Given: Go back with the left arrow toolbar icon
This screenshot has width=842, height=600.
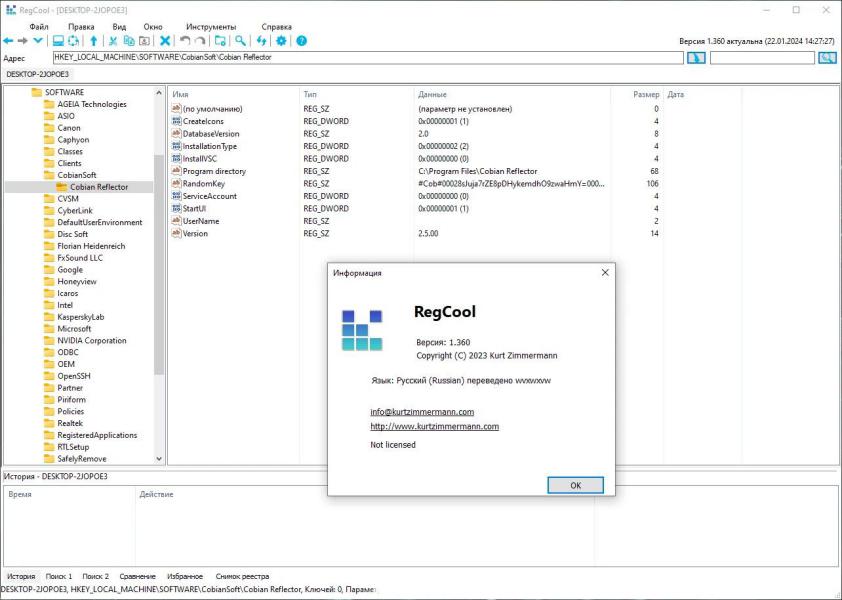Looking at the screenshot, I should tap(8, 41).
